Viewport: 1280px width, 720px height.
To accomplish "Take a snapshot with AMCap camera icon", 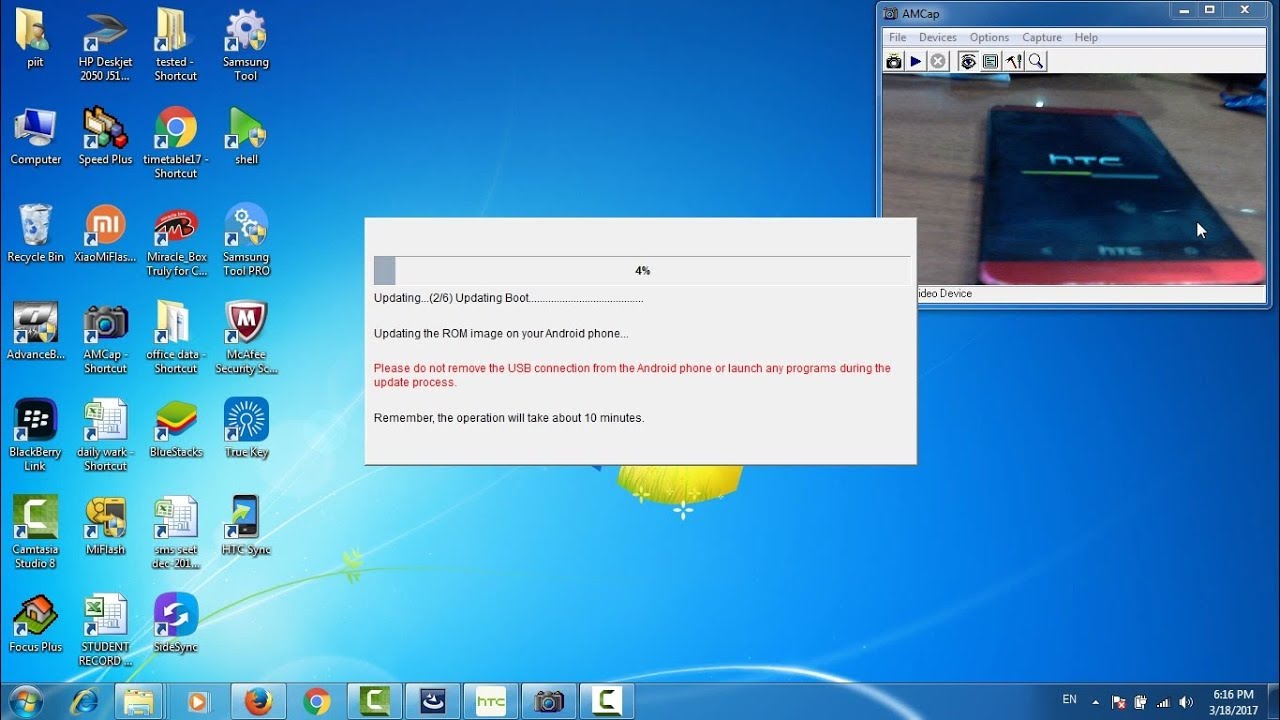I will pos(893,61).
